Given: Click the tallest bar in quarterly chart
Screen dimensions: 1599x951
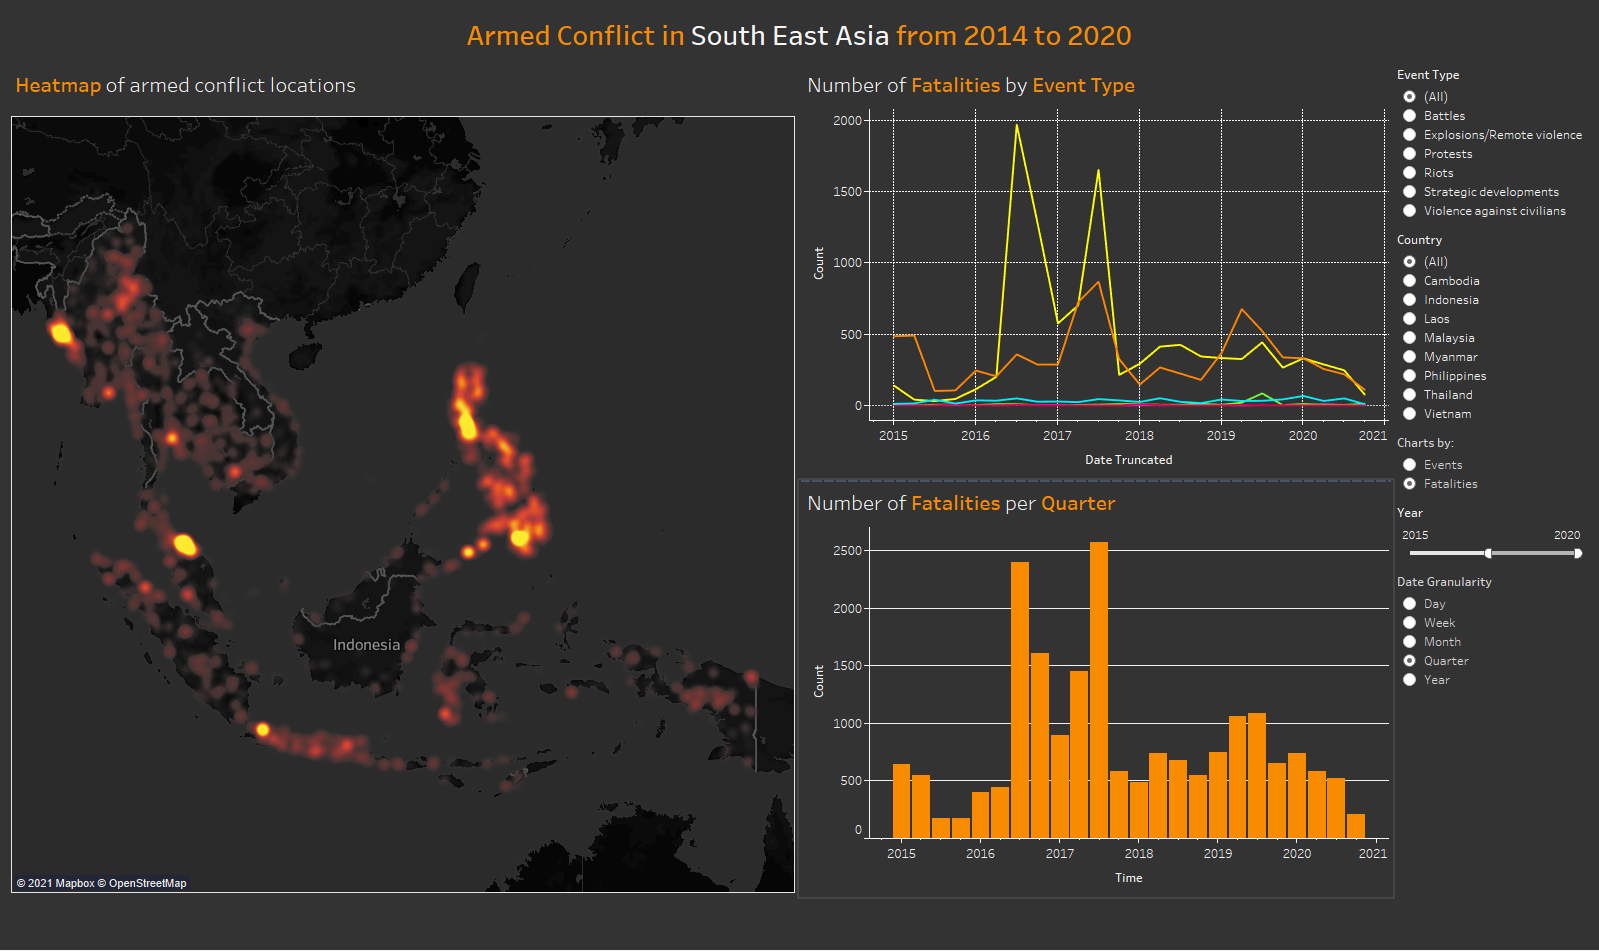Looking at the screenshot, I should point(1098,690).
